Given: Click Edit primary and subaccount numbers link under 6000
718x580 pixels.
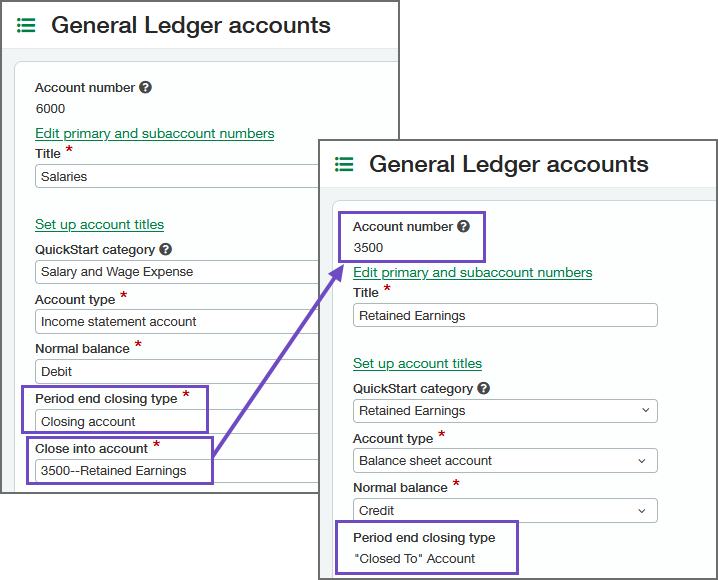Looking at the screenshot, I should 154,133.
